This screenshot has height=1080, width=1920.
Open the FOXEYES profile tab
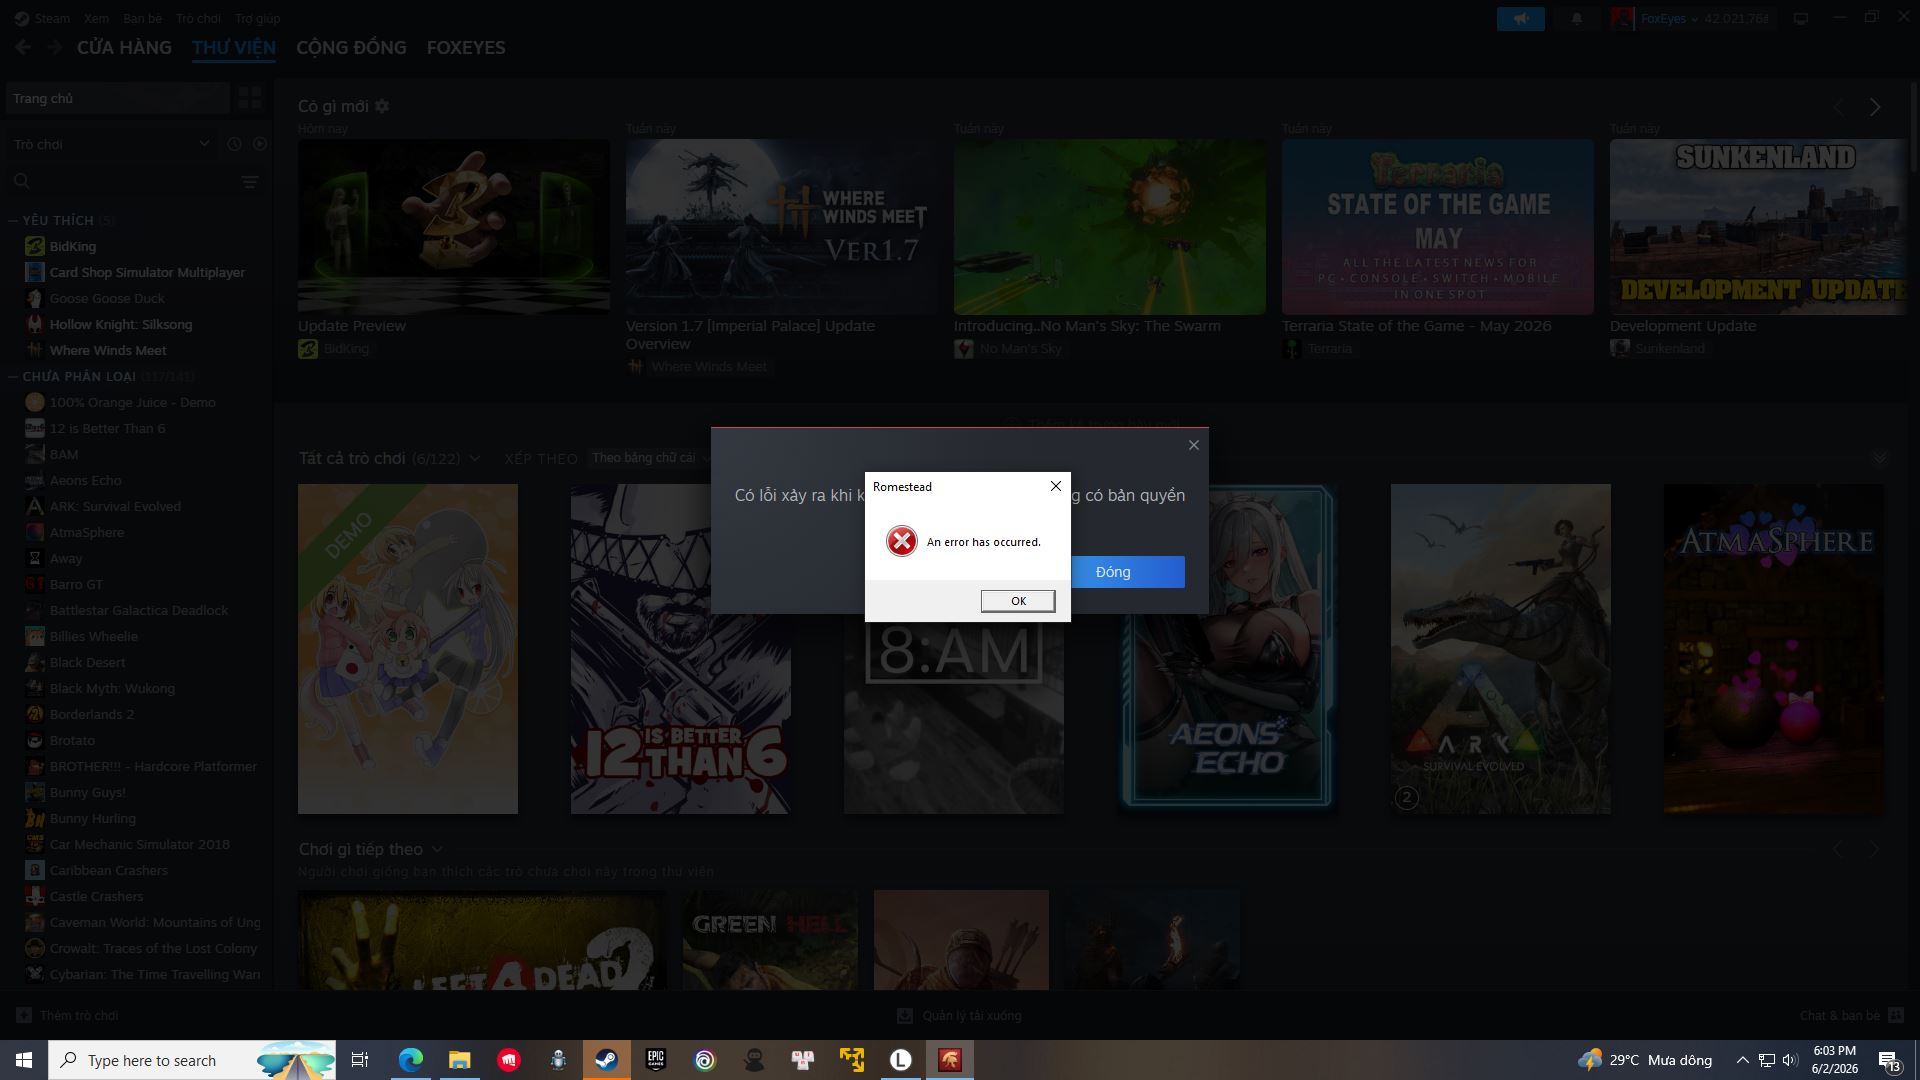pyautogui.click(x=466, y=48)
